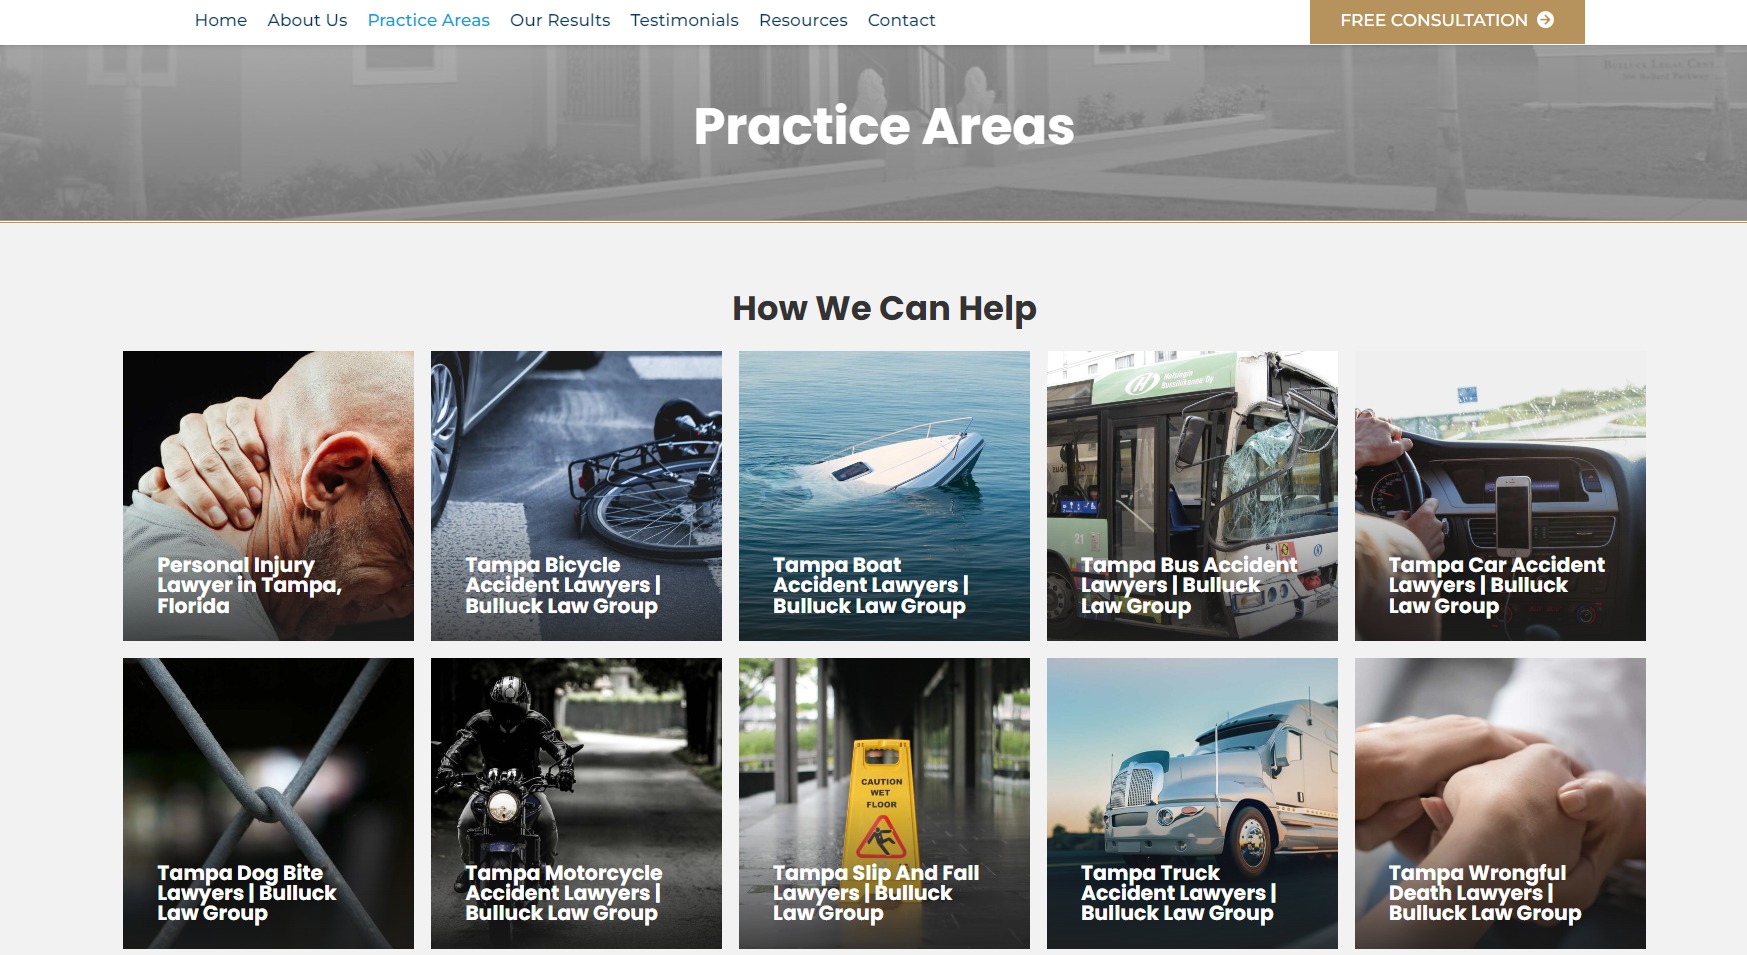The width and height of the screenshot is (1747, 955).
Task: Select Tampa Motorcycle Accident Lawyers card
Action: tap(576, 803)
